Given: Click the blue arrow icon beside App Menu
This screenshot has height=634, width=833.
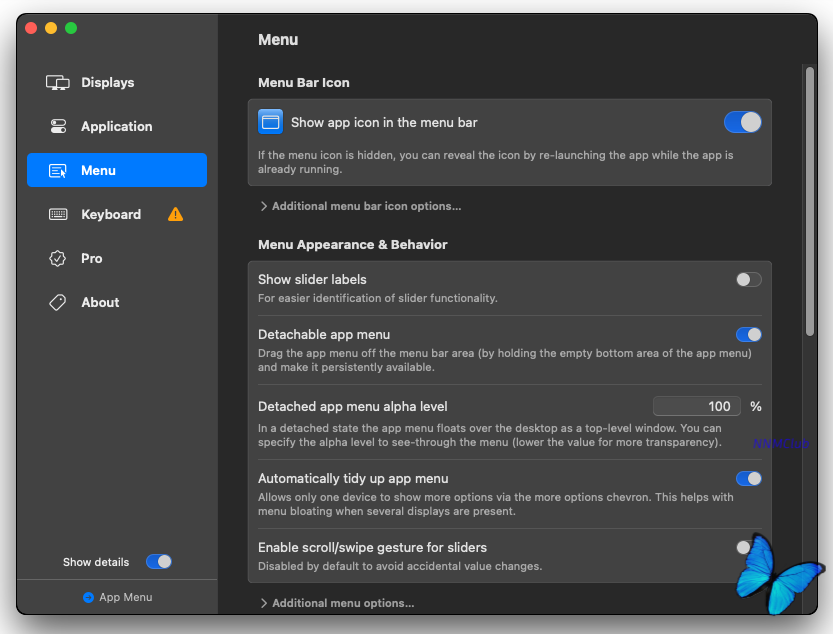Looking at the screenshot, I should pyautogui.click(x=88, y=598).
